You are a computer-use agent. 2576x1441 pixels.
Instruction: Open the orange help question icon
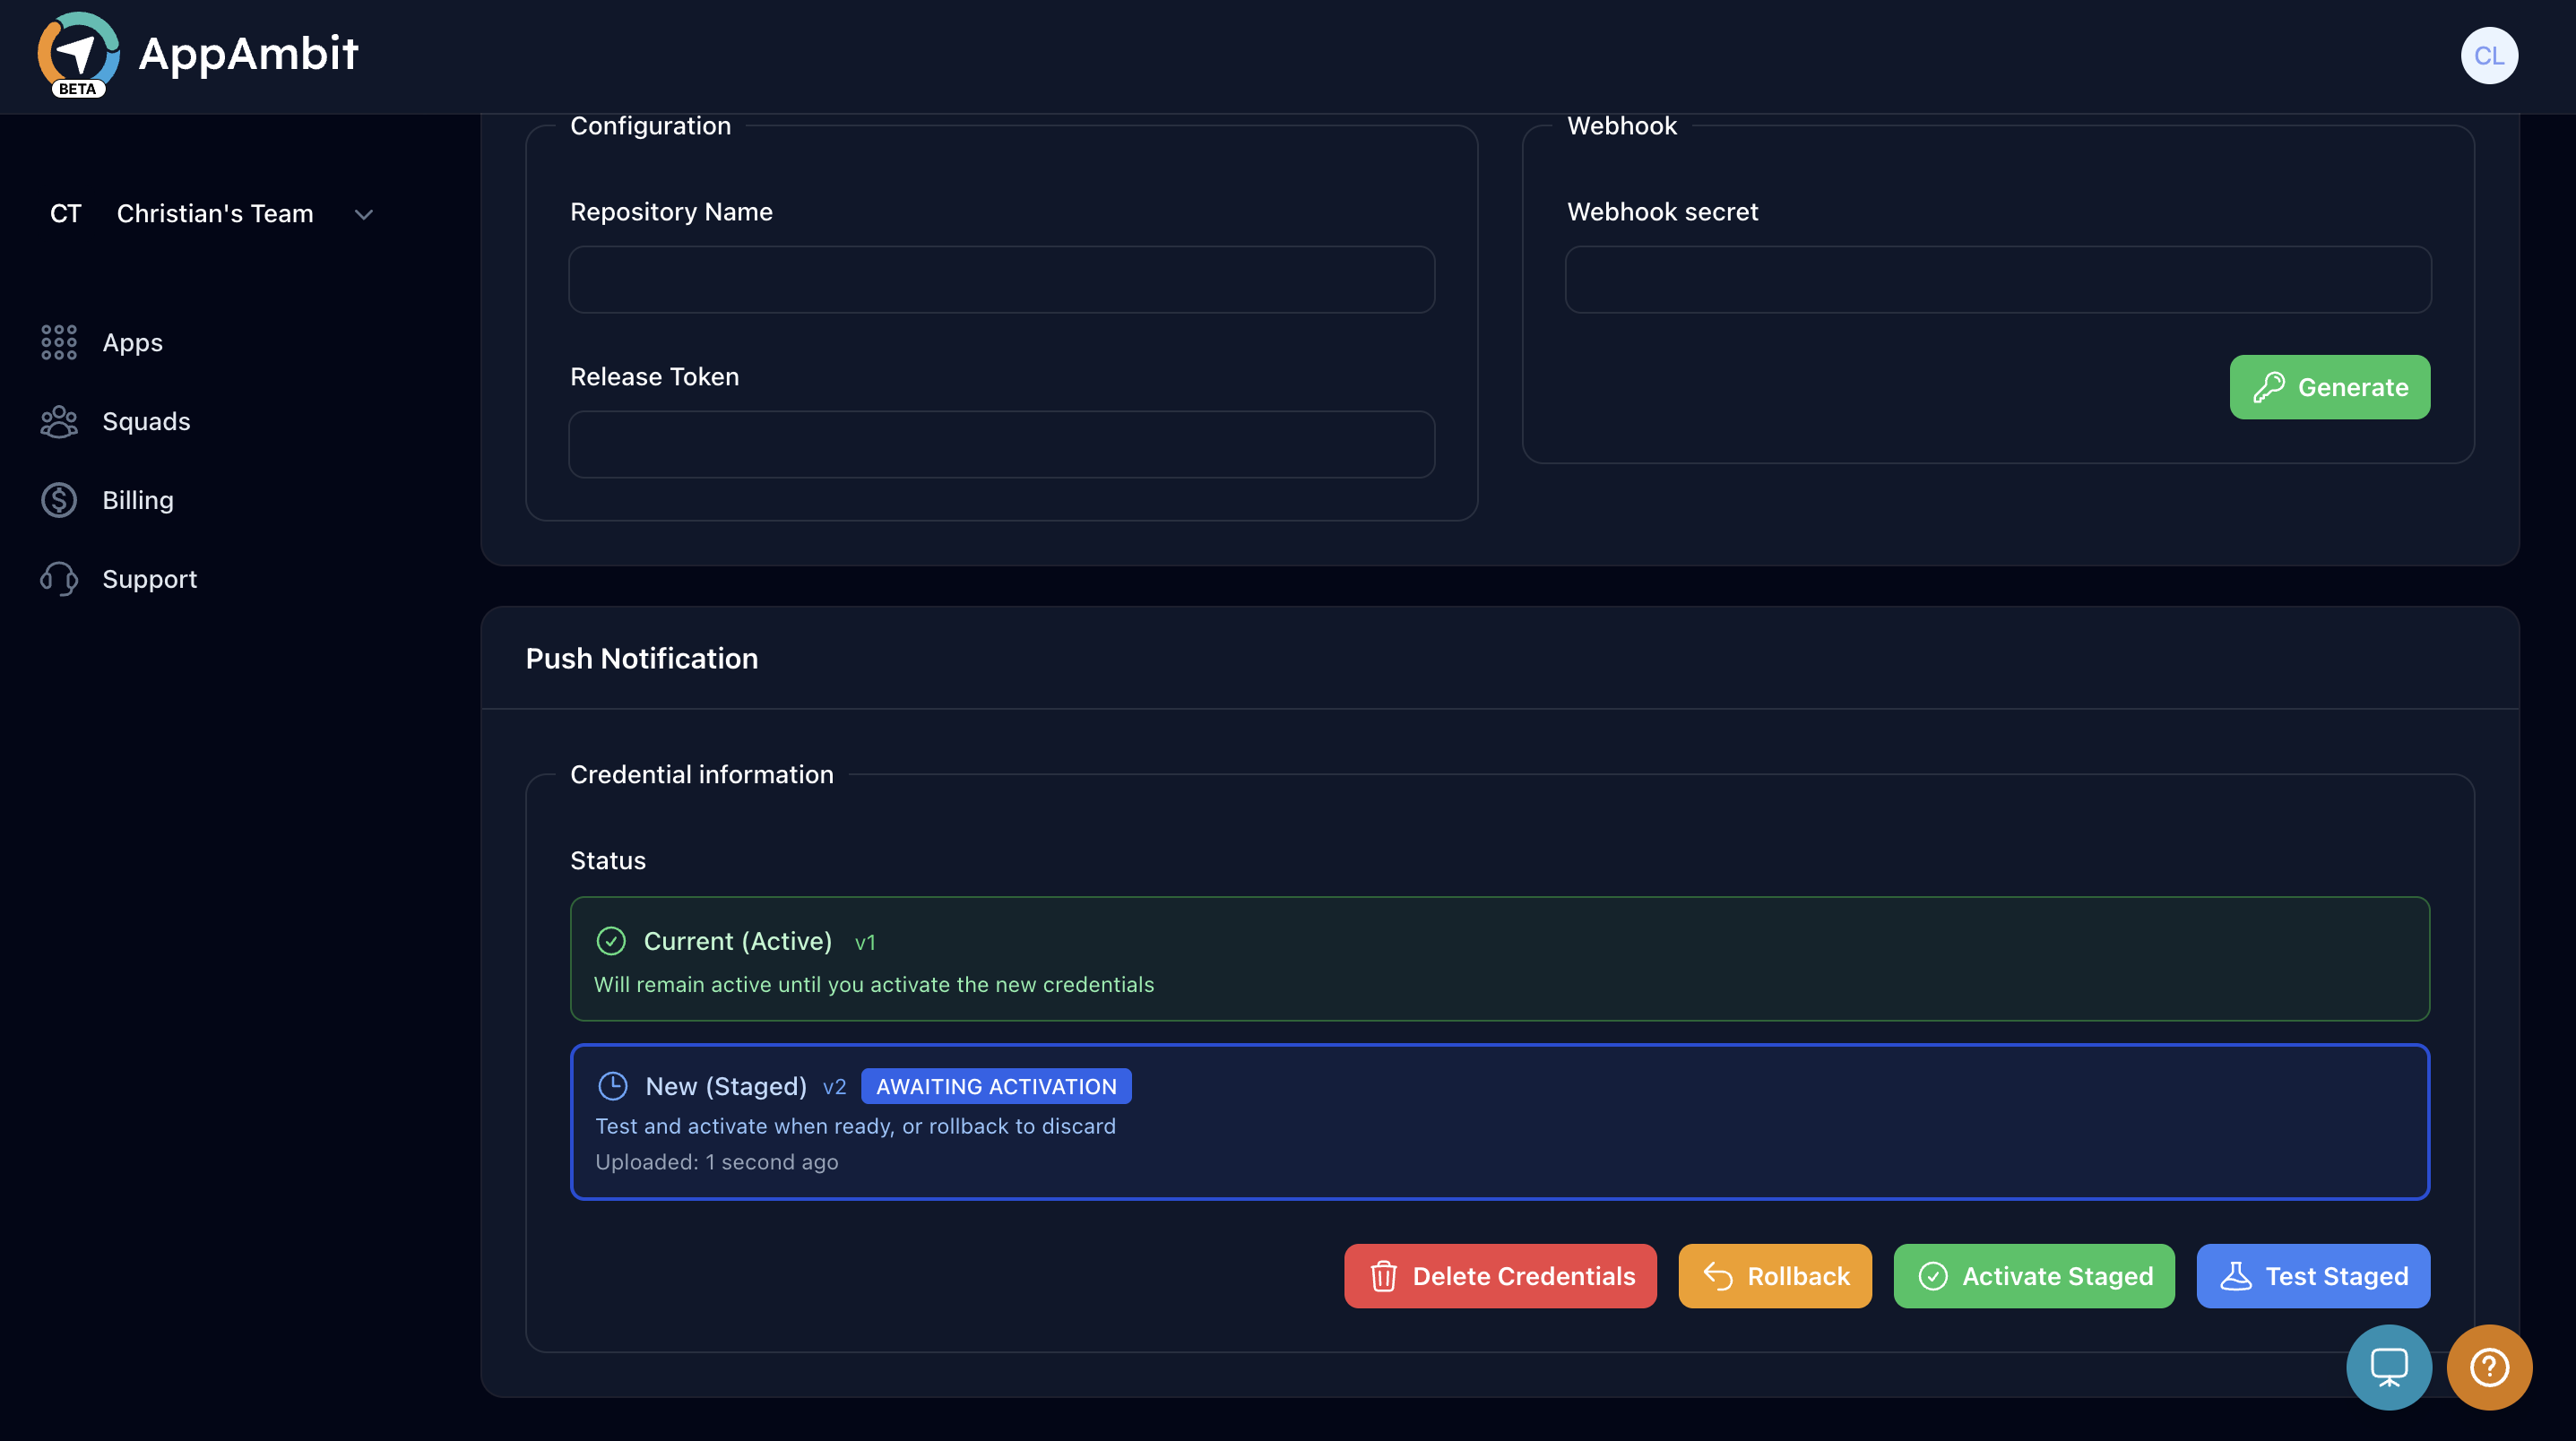point(2488,1366)
